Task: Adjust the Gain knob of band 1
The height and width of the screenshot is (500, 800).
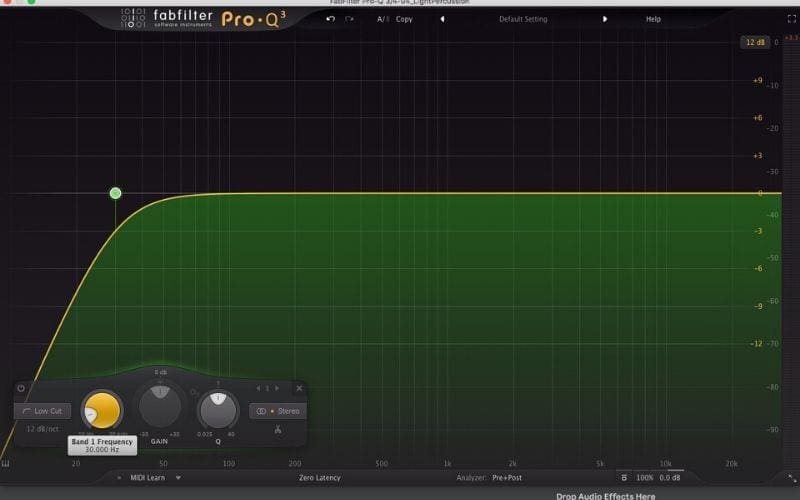Action: click(x=160, y=406)
